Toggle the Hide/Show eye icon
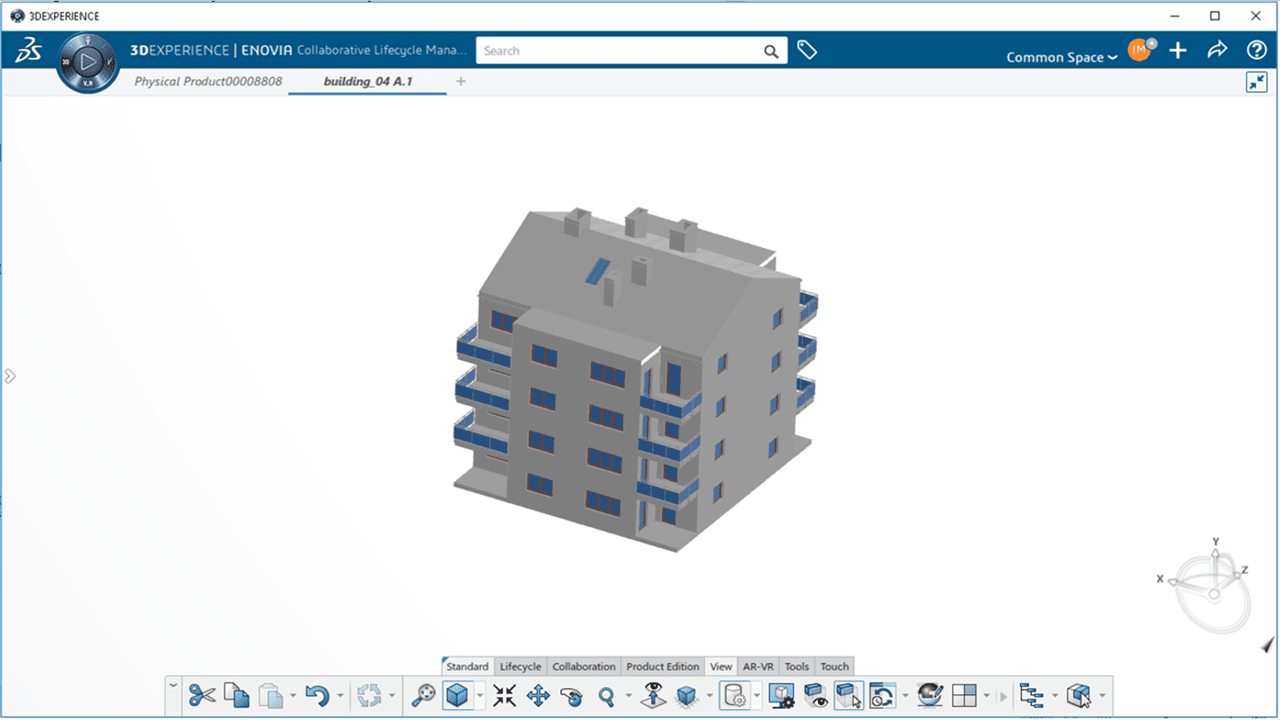The image size is (1280, 720). pos(816,695)
